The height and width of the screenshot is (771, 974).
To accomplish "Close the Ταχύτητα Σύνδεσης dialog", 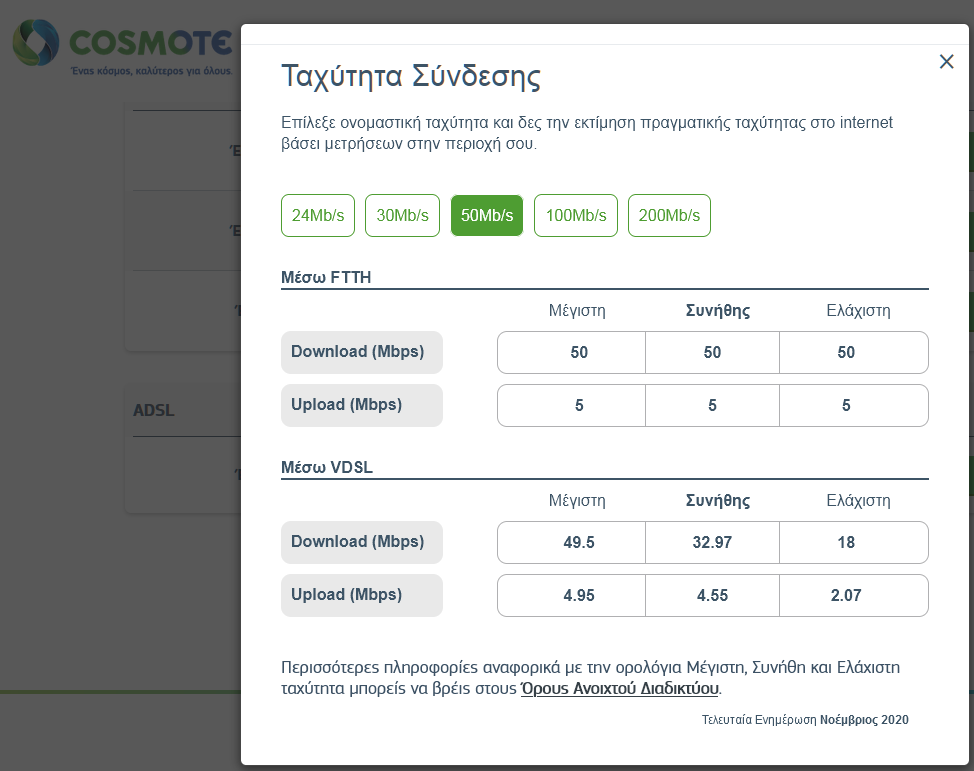I will (946, 62).
